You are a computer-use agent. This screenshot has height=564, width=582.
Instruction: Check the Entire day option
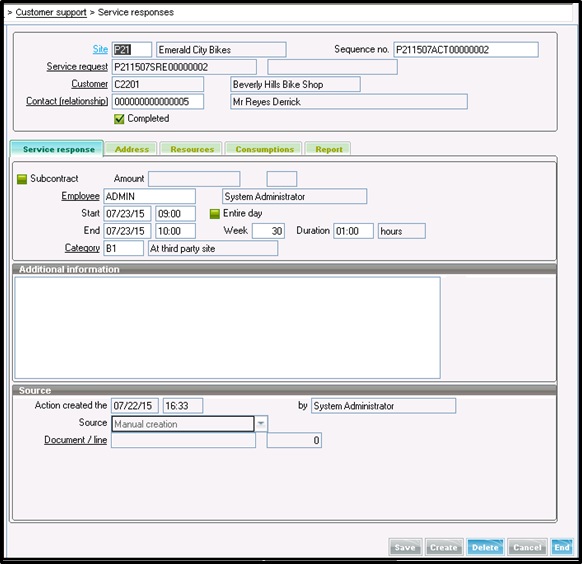coord(215,214)
